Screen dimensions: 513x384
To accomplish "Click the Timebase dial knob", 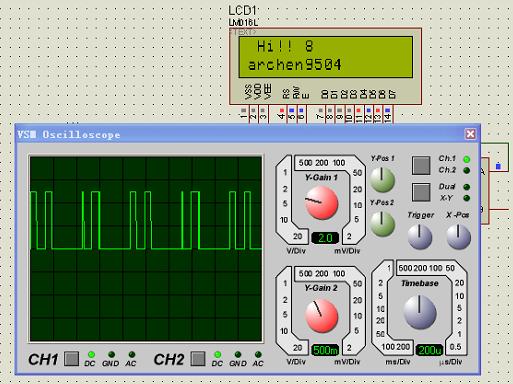I will (420, 312).
